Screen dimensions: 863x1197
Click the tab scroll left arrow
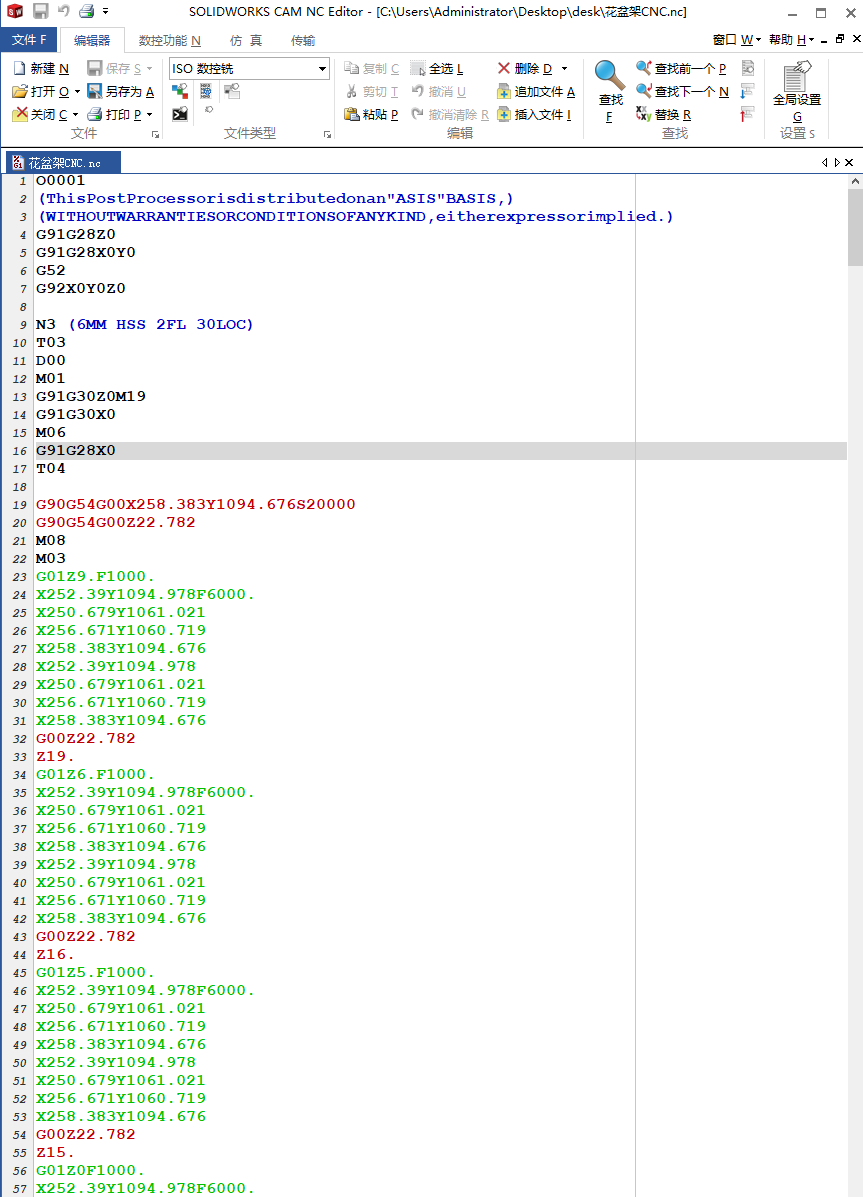coord(825,163)
